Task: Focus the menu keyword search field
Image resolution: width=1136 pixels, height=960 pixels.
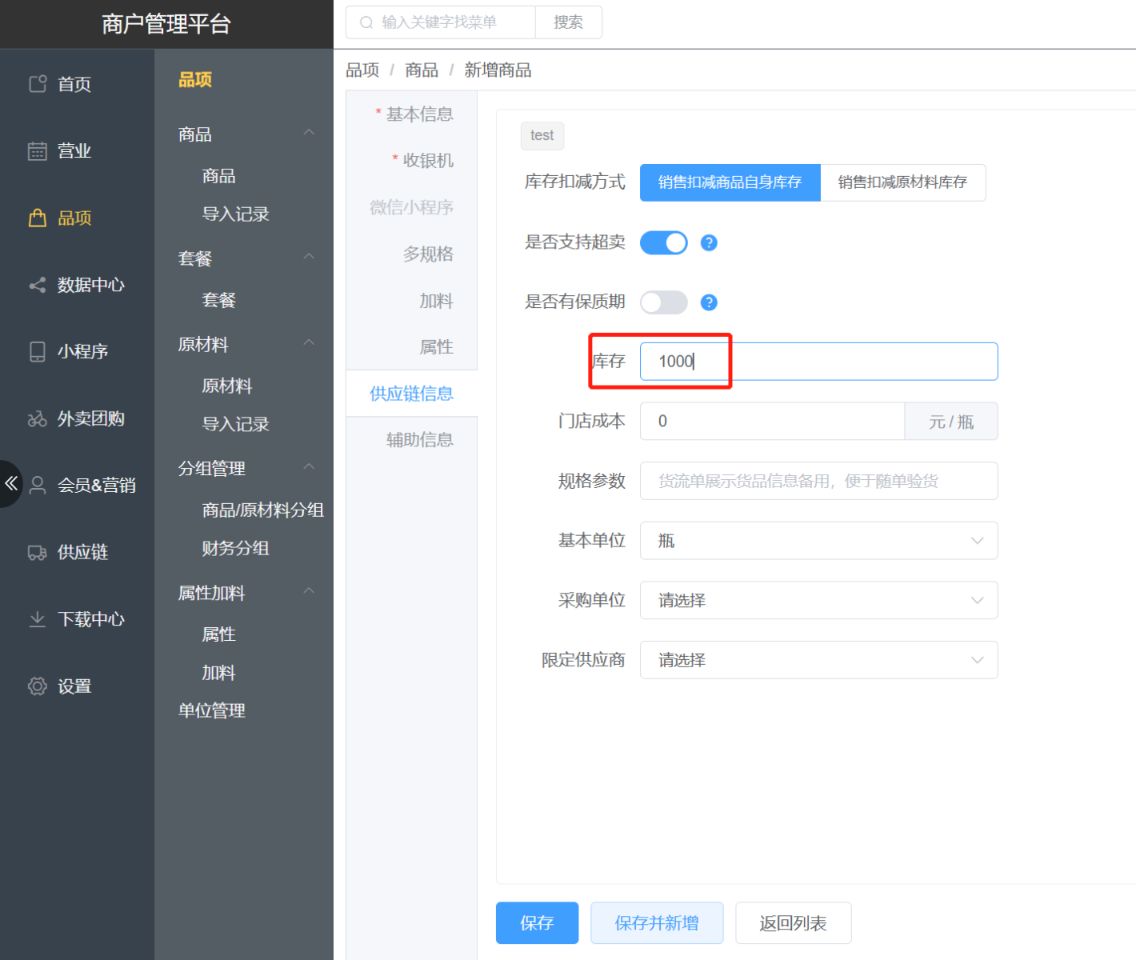Action: pyautogui.click(x=440, y=22)
